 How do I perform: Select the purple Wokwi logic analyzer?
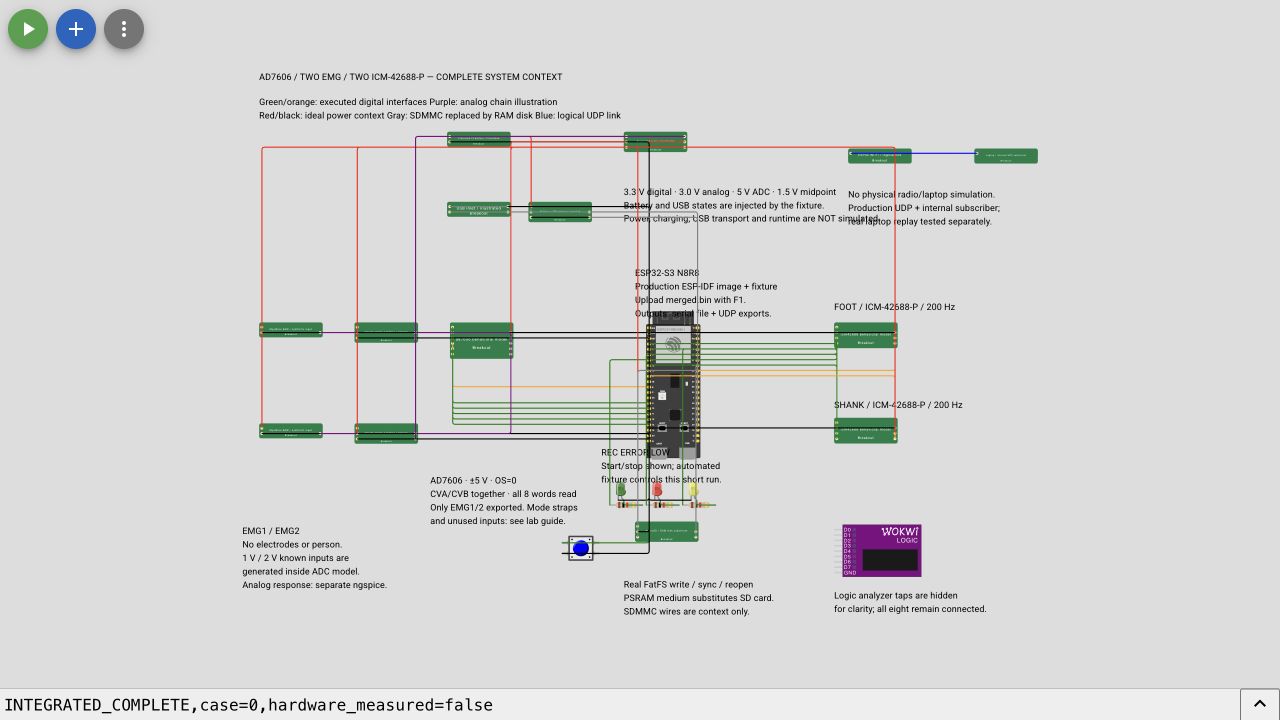click(x=881, y=550)
